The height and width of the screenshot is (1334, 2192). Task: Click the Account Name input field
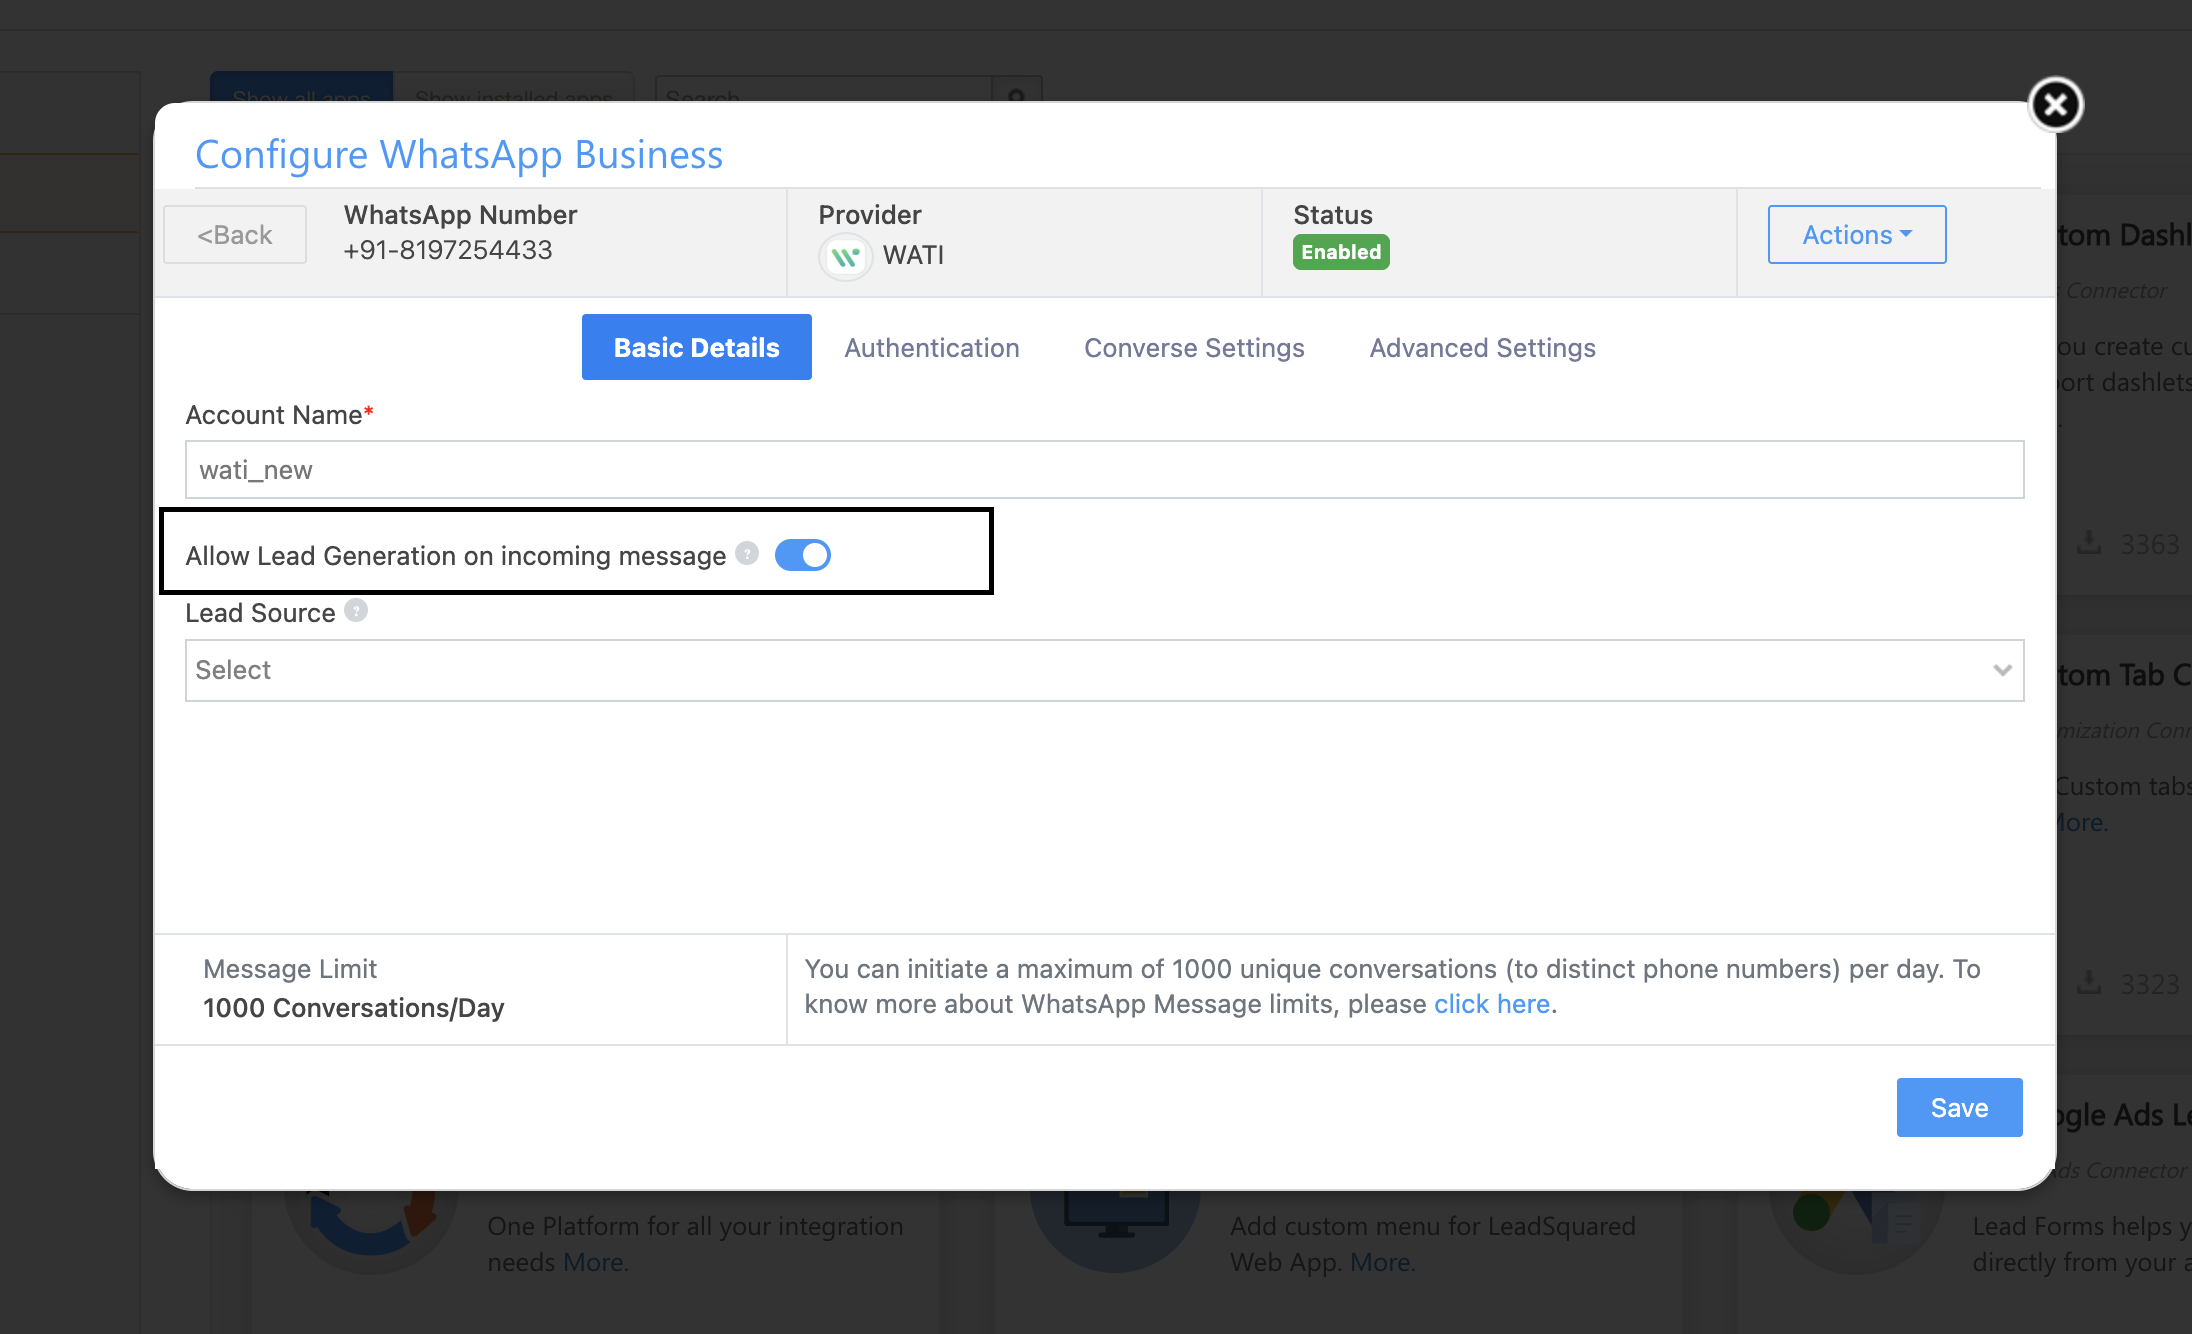point(1103,470)
